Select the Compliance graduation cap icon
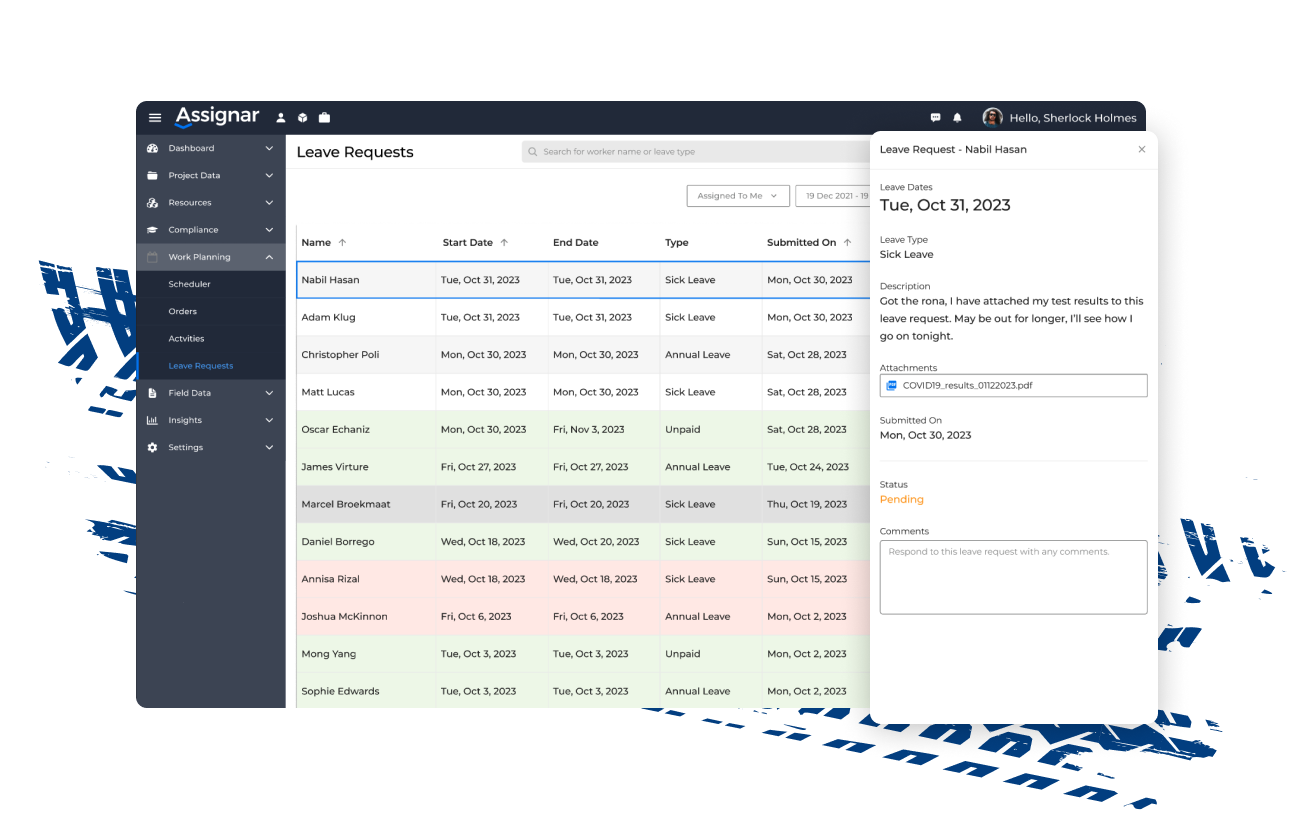 pos(151,229)
